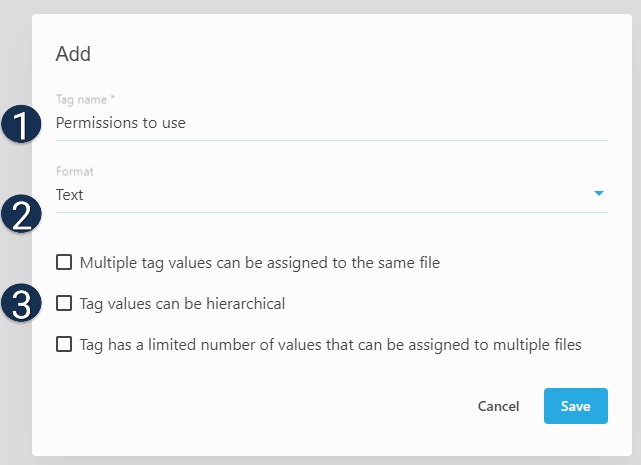Click the blue Format dropdown arrow
Image resolution: width=641 pixels, height=465 pixels.
[x=599, y=194]
